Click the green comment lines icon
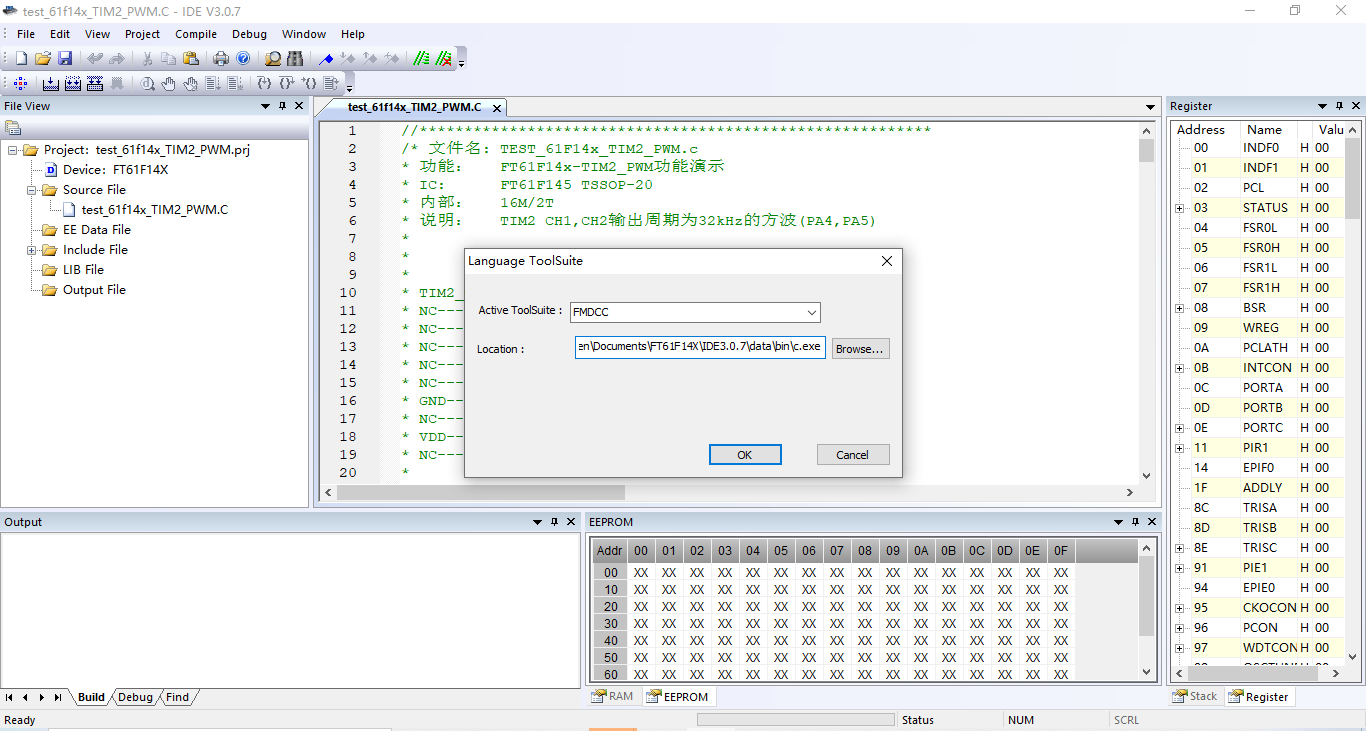Viewport: 1366px width, 731px height. [x=422, y=59]
